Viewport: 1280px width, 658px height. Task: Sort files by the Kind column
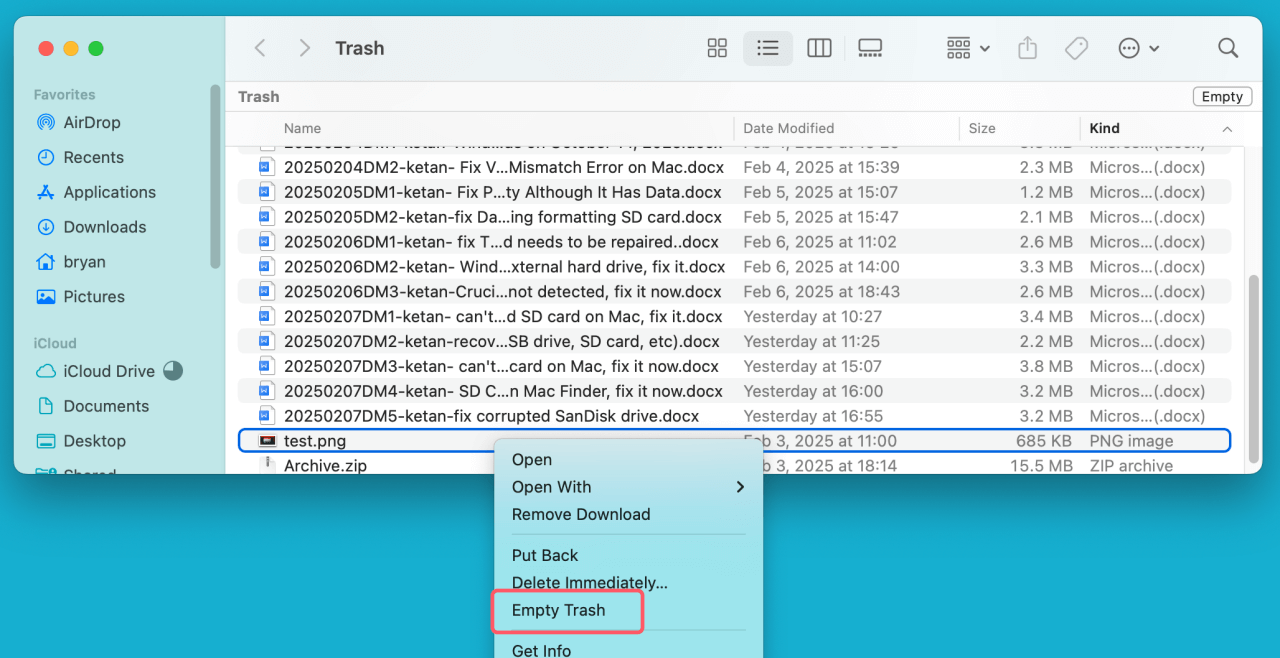(1104, 128)
